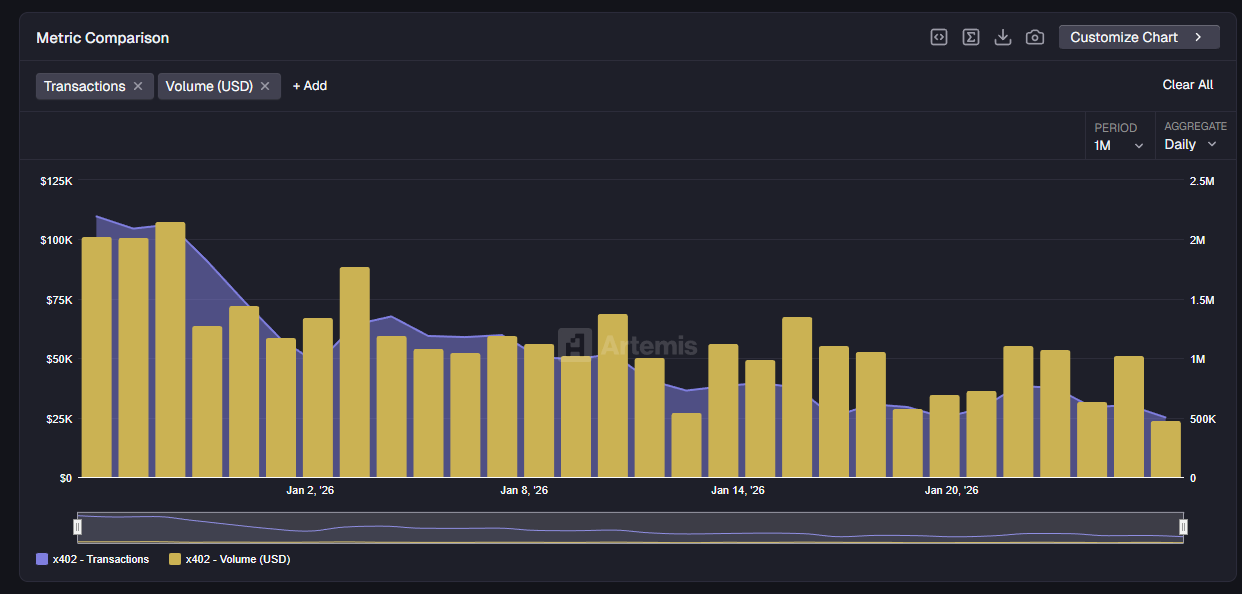This screenshot has height=594, width=1242.
Task: Click the 1M right axis label
Action: [x=1198, y=359]
